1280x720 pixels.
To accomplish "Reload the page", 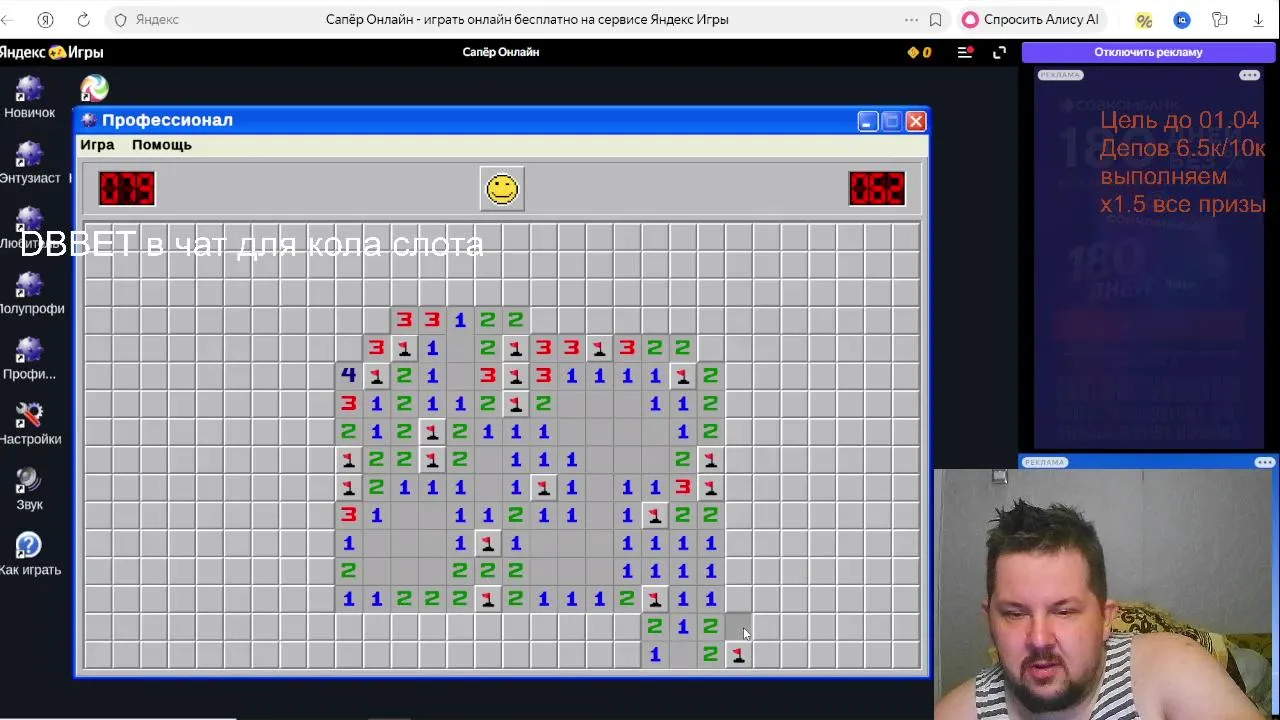I will (83, 20).
